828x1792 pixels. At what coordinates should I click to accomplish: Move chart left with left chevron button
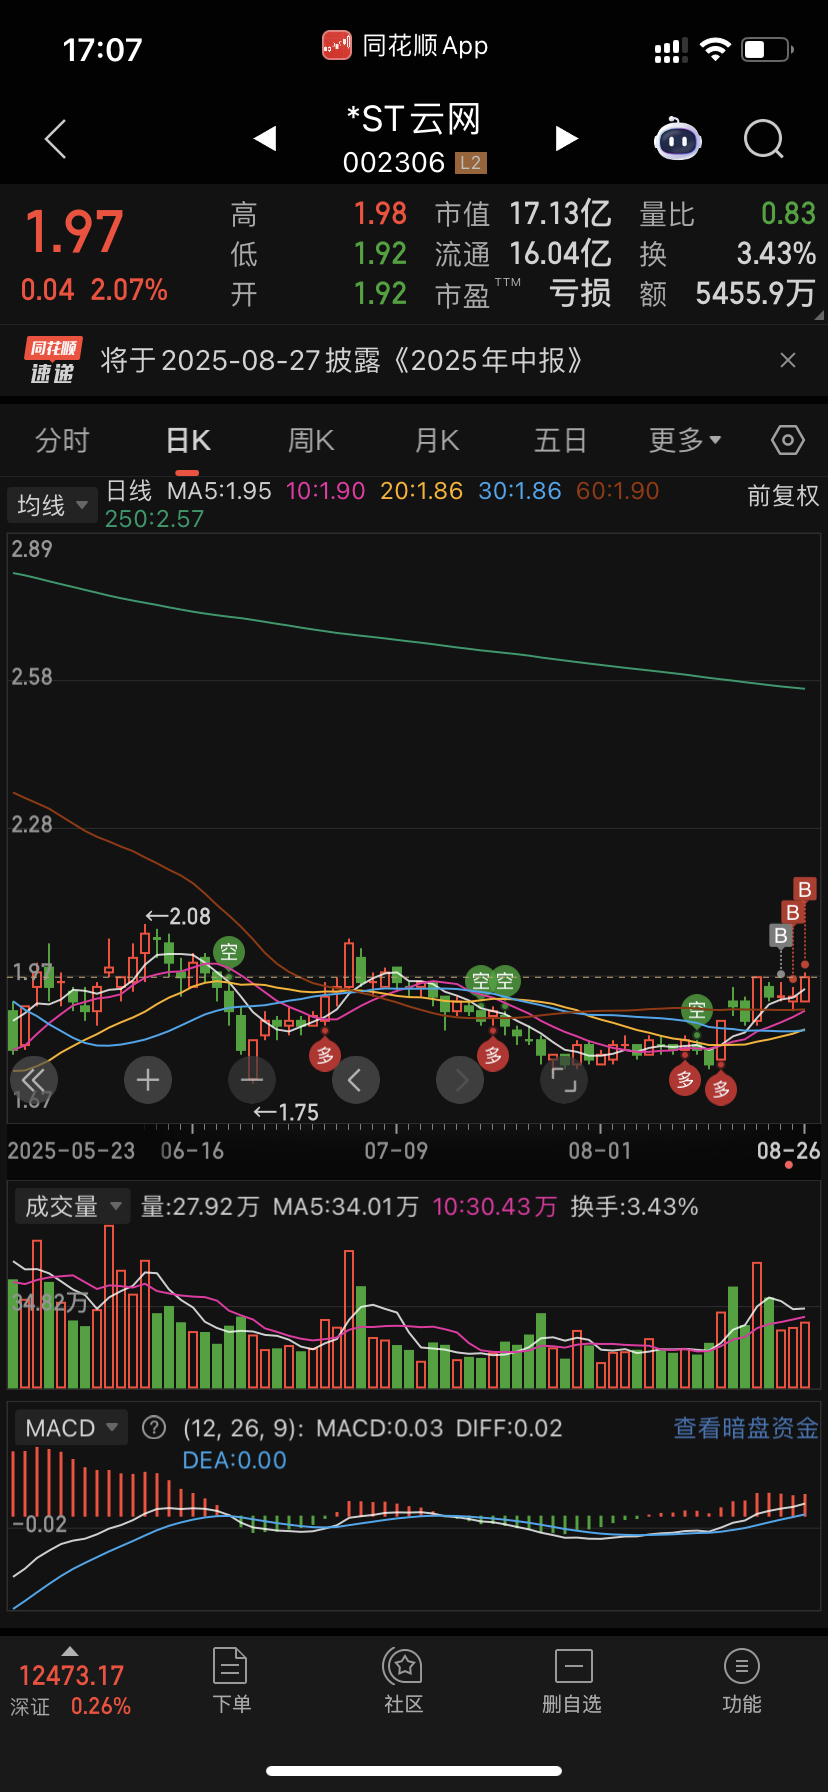click(355, 1080)
